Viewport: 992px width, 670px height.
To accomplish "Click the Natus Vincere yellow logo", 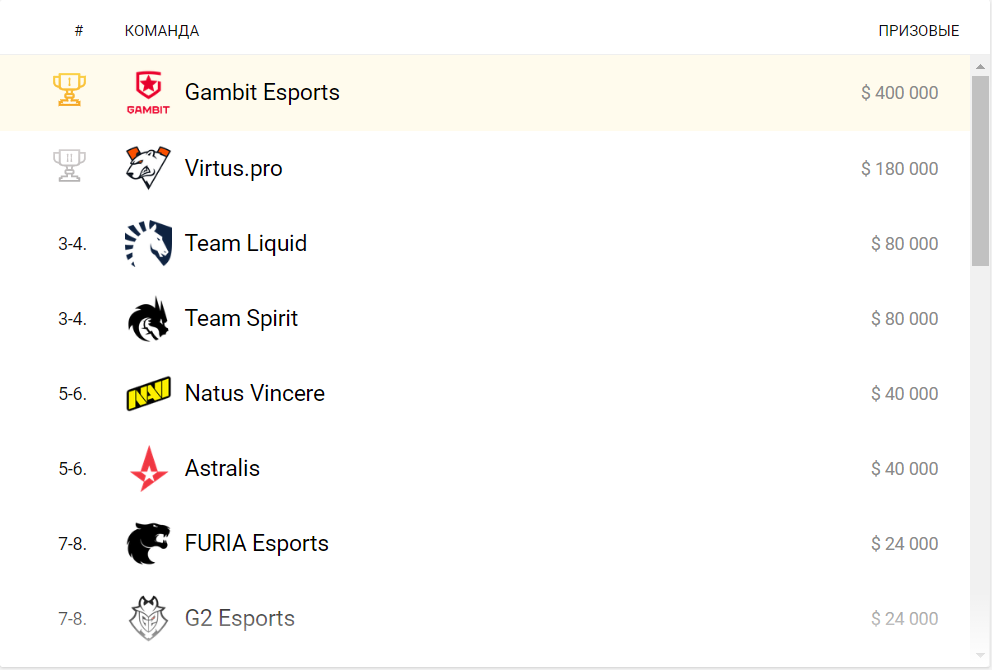I will 148,394.
